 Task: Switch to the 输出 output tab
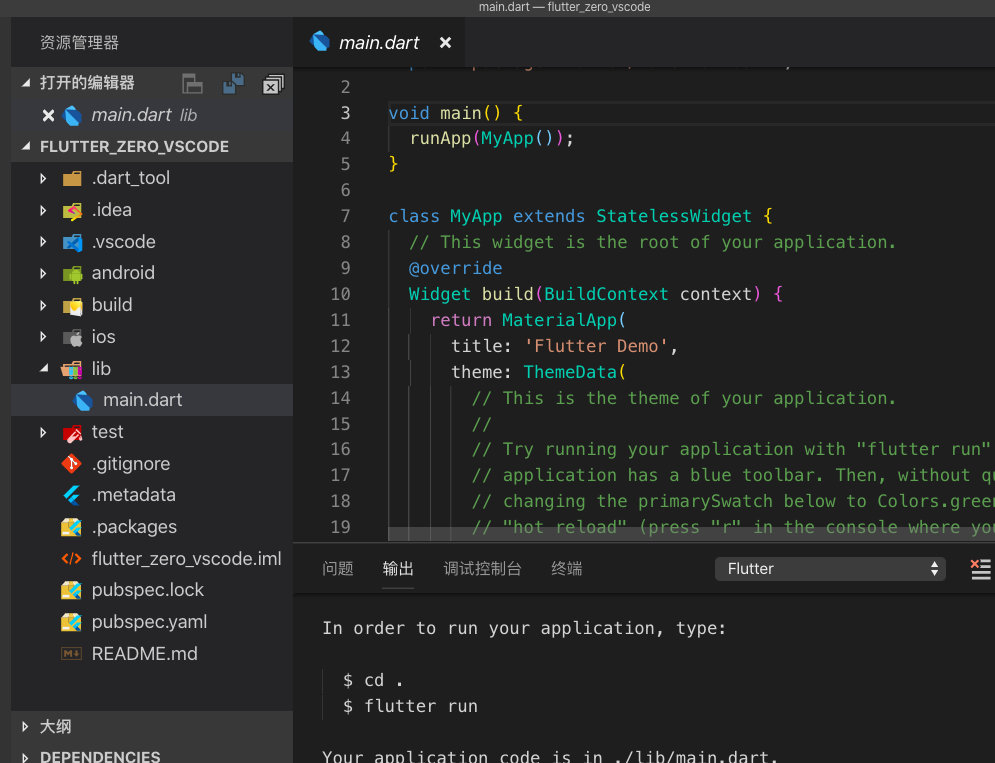point(398,569)
